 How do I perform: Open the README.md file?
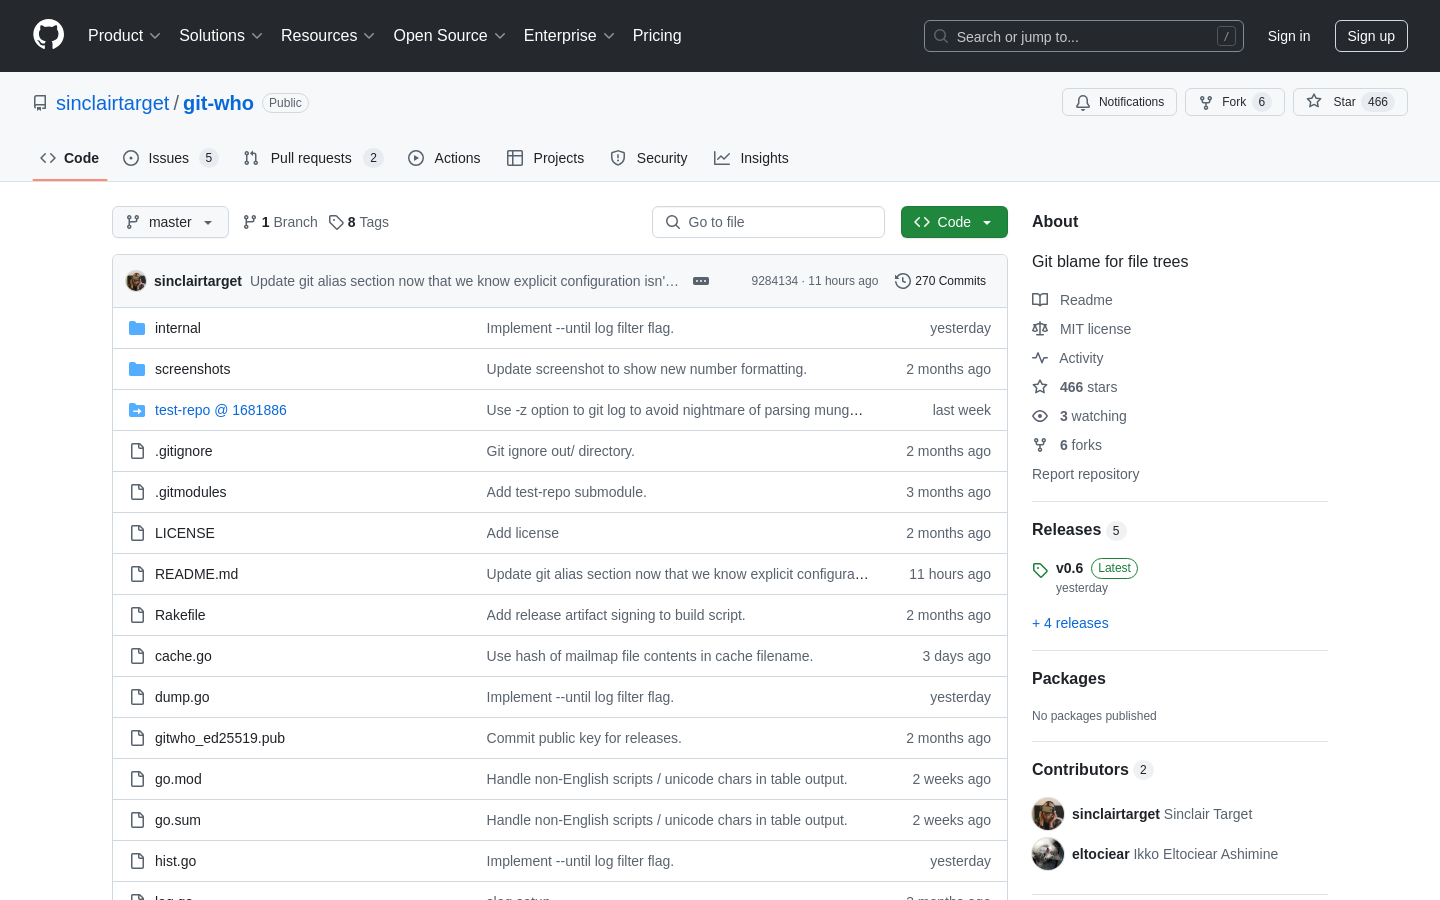tap(197, 574)
